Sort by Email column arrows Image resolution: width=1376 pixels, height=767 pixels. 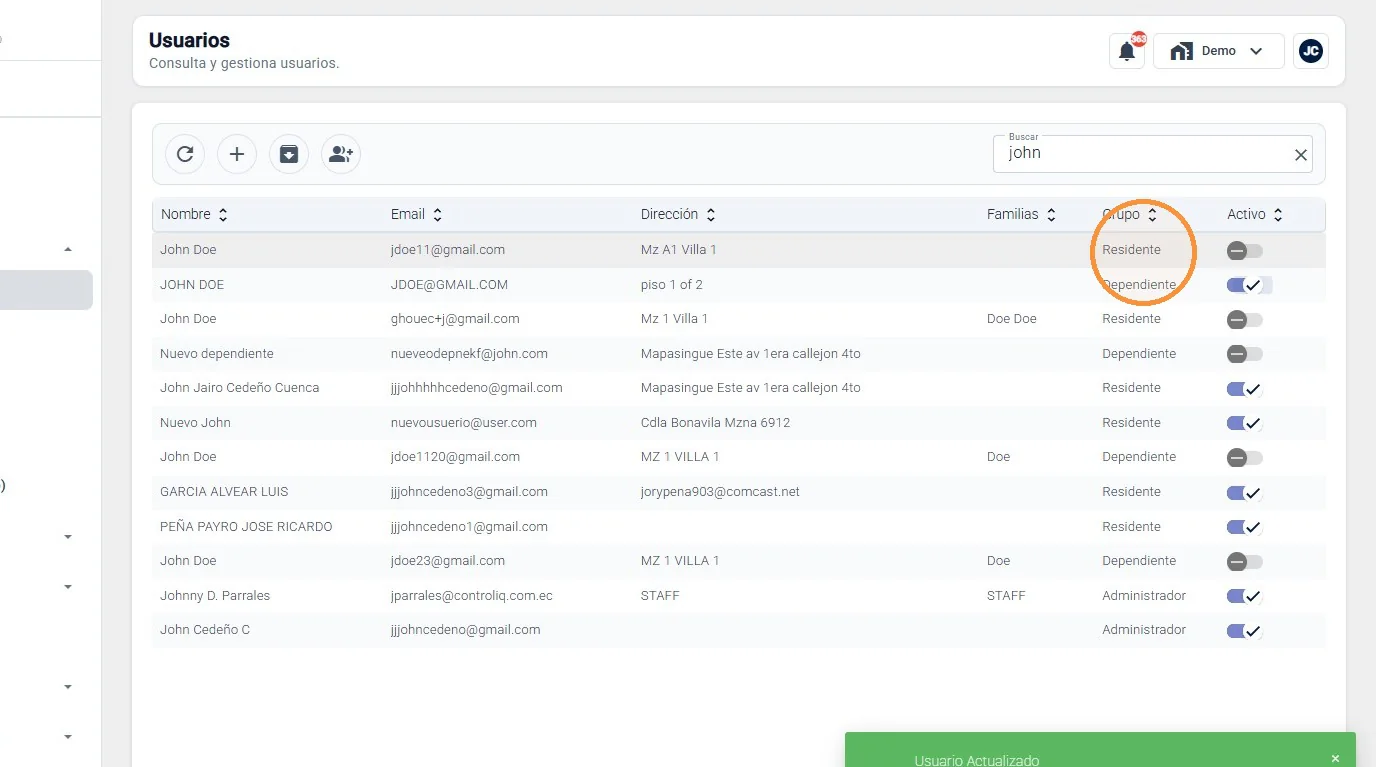(437, 215)
